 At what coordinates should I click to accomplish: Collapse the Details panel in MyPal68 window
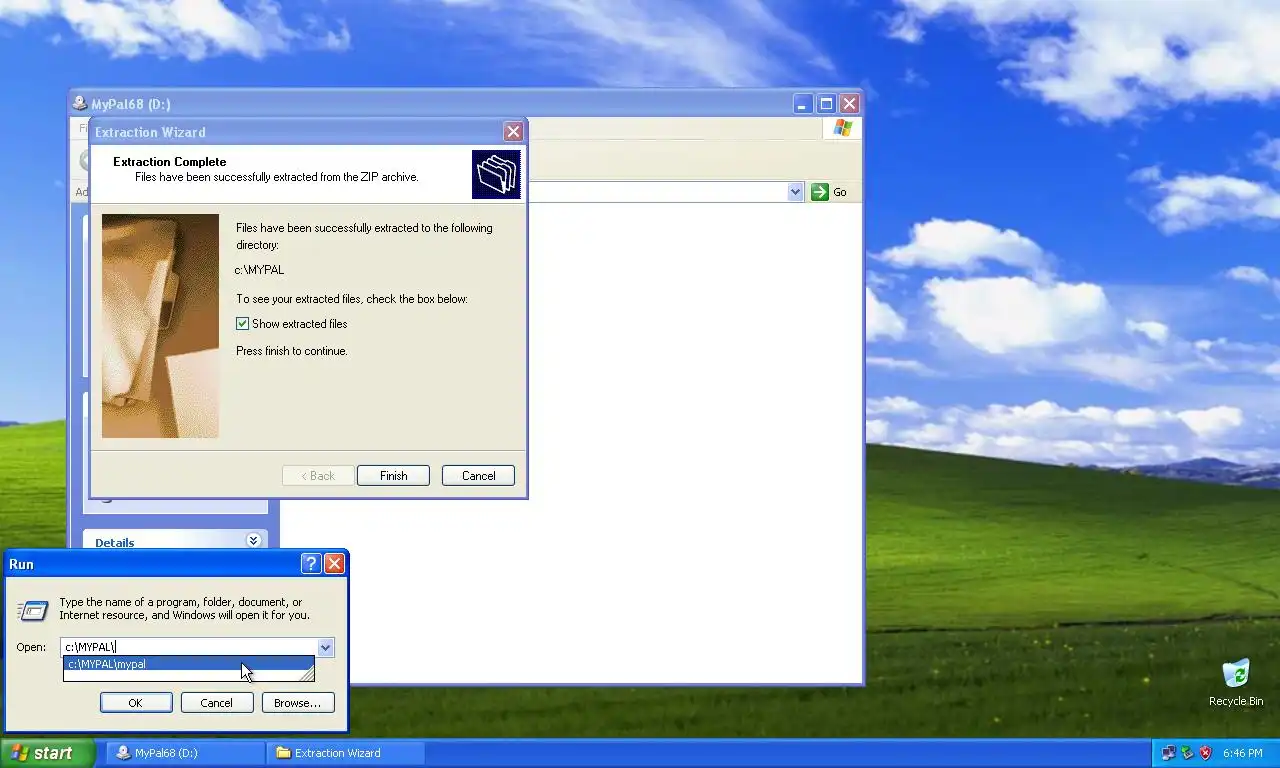click(253, 541)
